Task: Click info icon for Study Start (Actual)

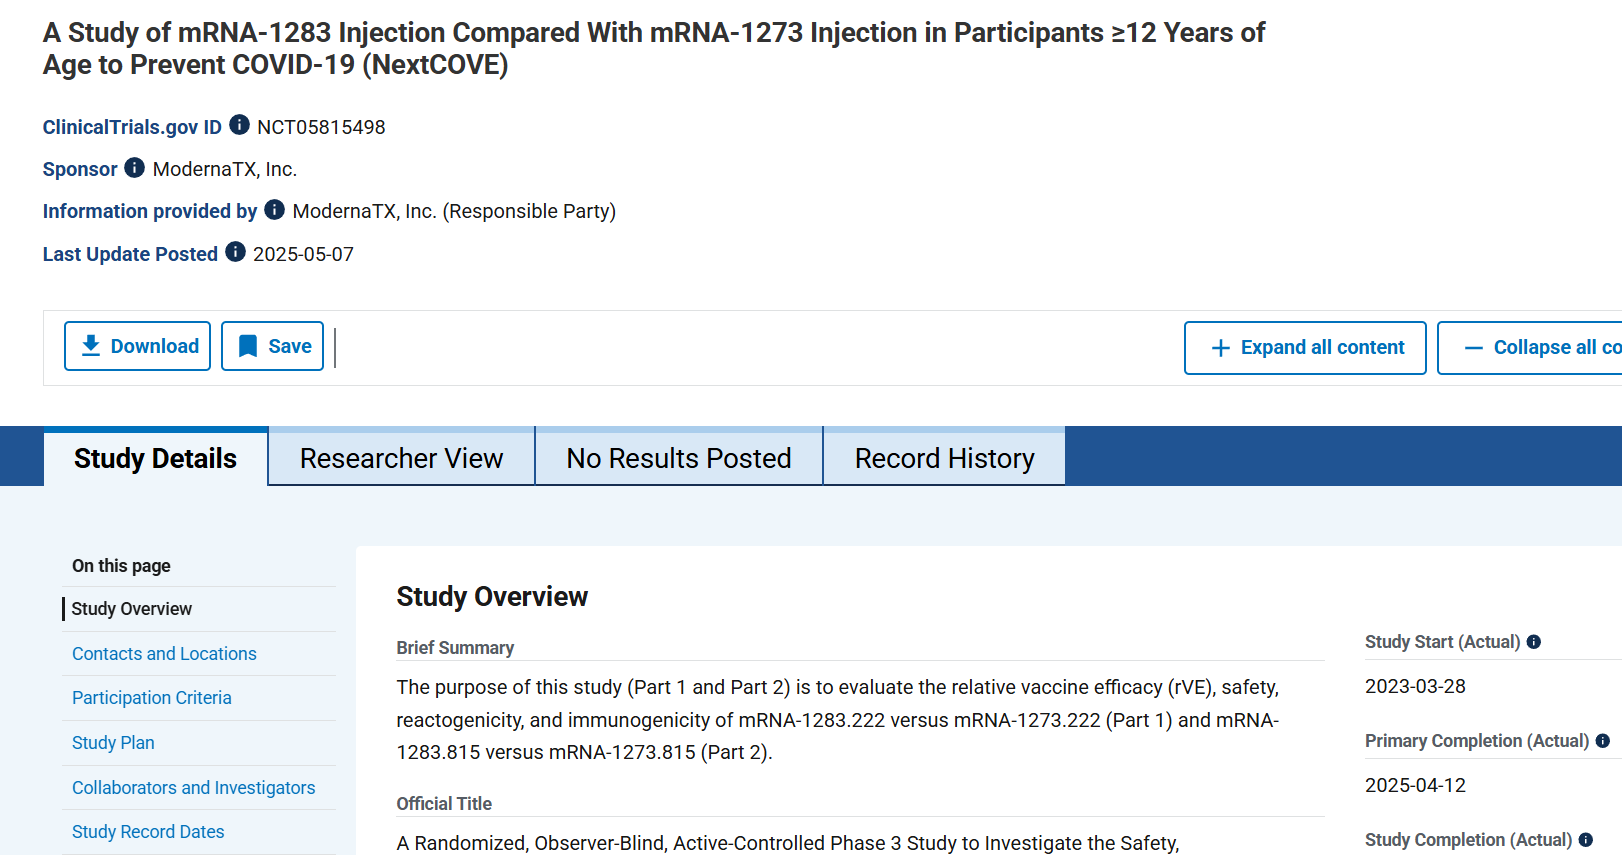Action: 1534,642
